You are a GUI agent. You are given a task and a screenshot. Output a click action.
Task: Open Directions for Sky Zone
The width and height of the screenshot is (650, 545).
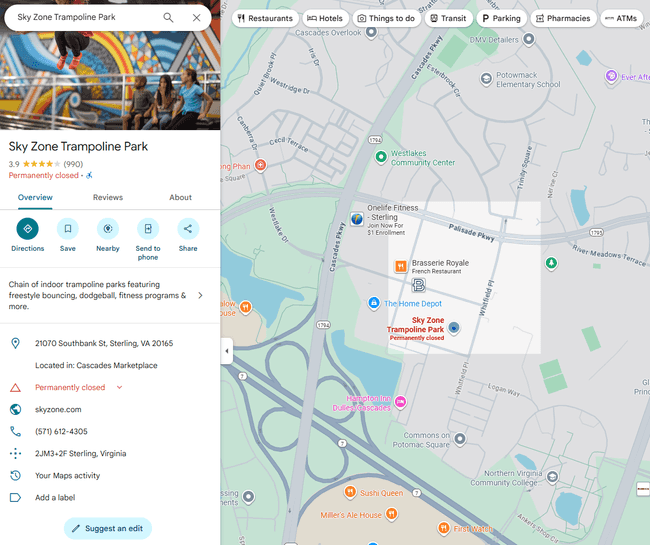pyautogui.click(x=27, y=229)
